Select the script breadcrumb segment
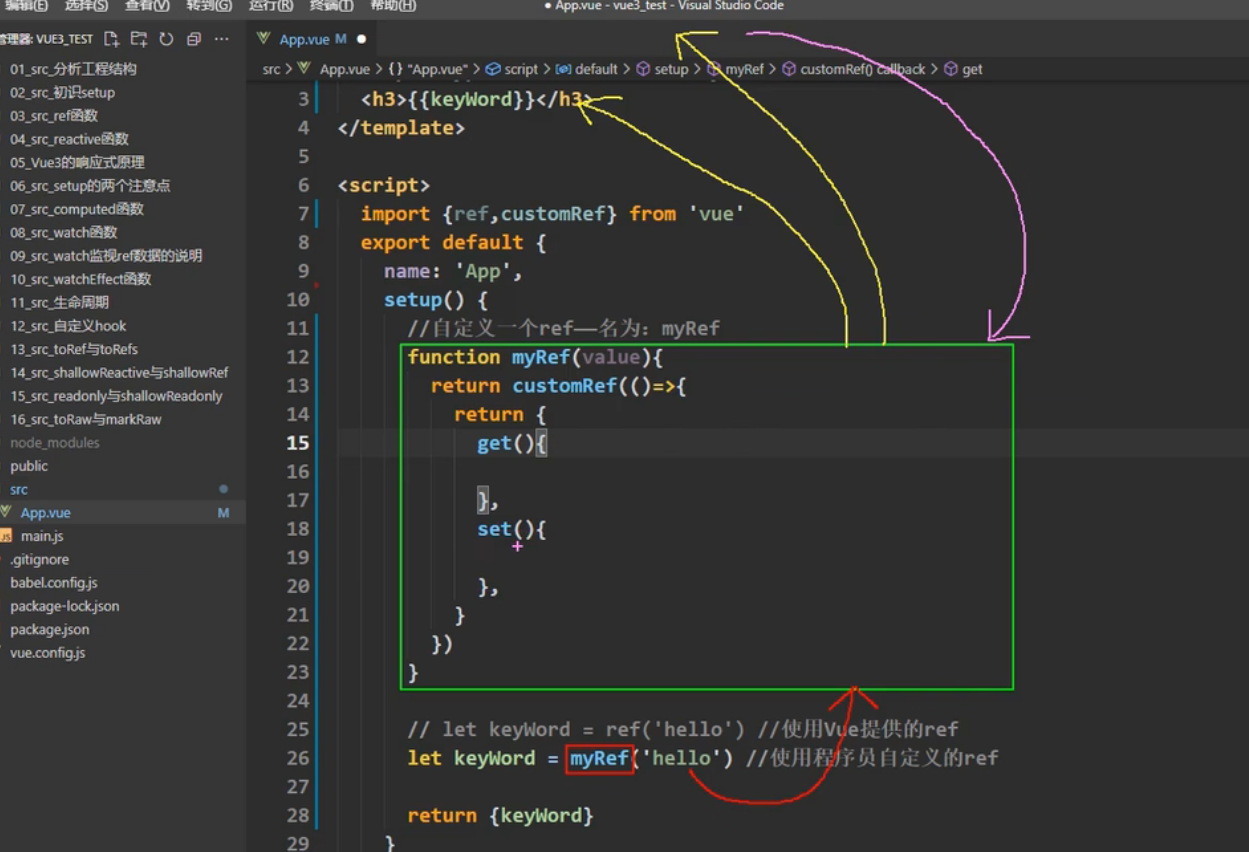The height and width of the screenshot is (852, 1249). (x=521, y=69)
